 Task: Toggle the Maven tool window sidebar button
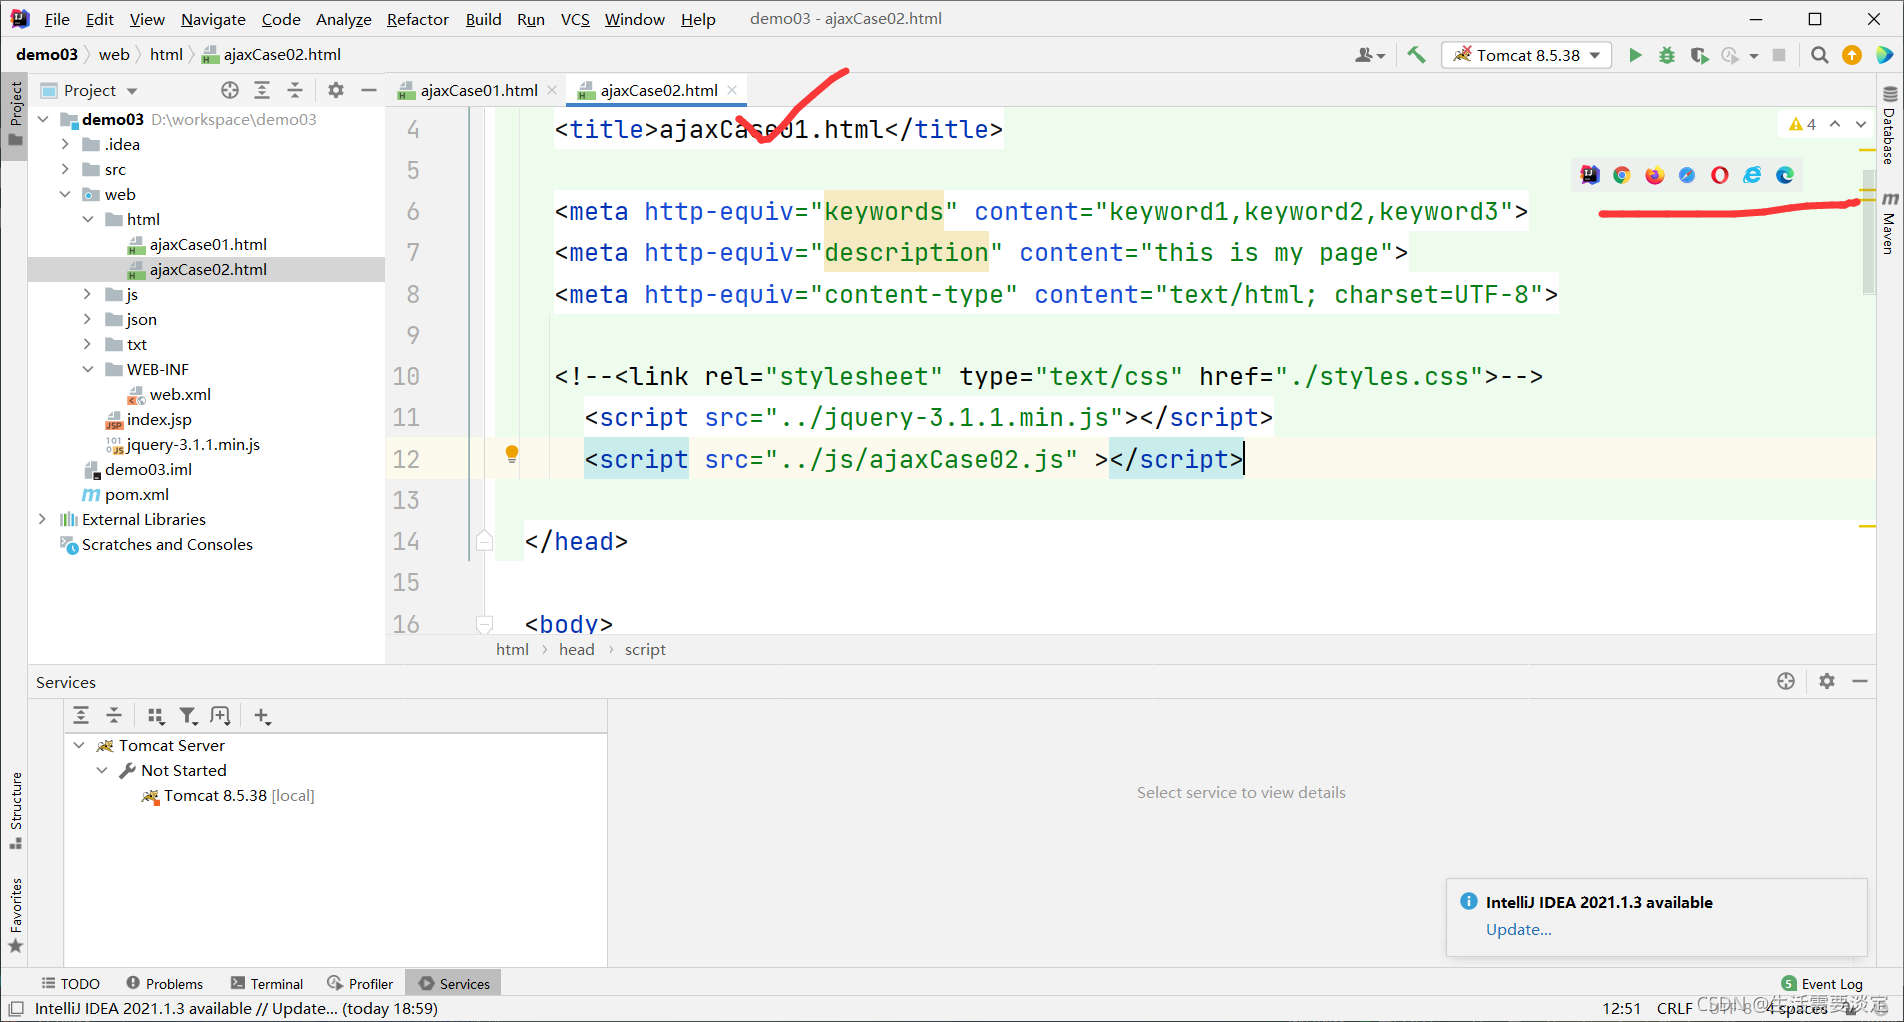pos(1889,224)
